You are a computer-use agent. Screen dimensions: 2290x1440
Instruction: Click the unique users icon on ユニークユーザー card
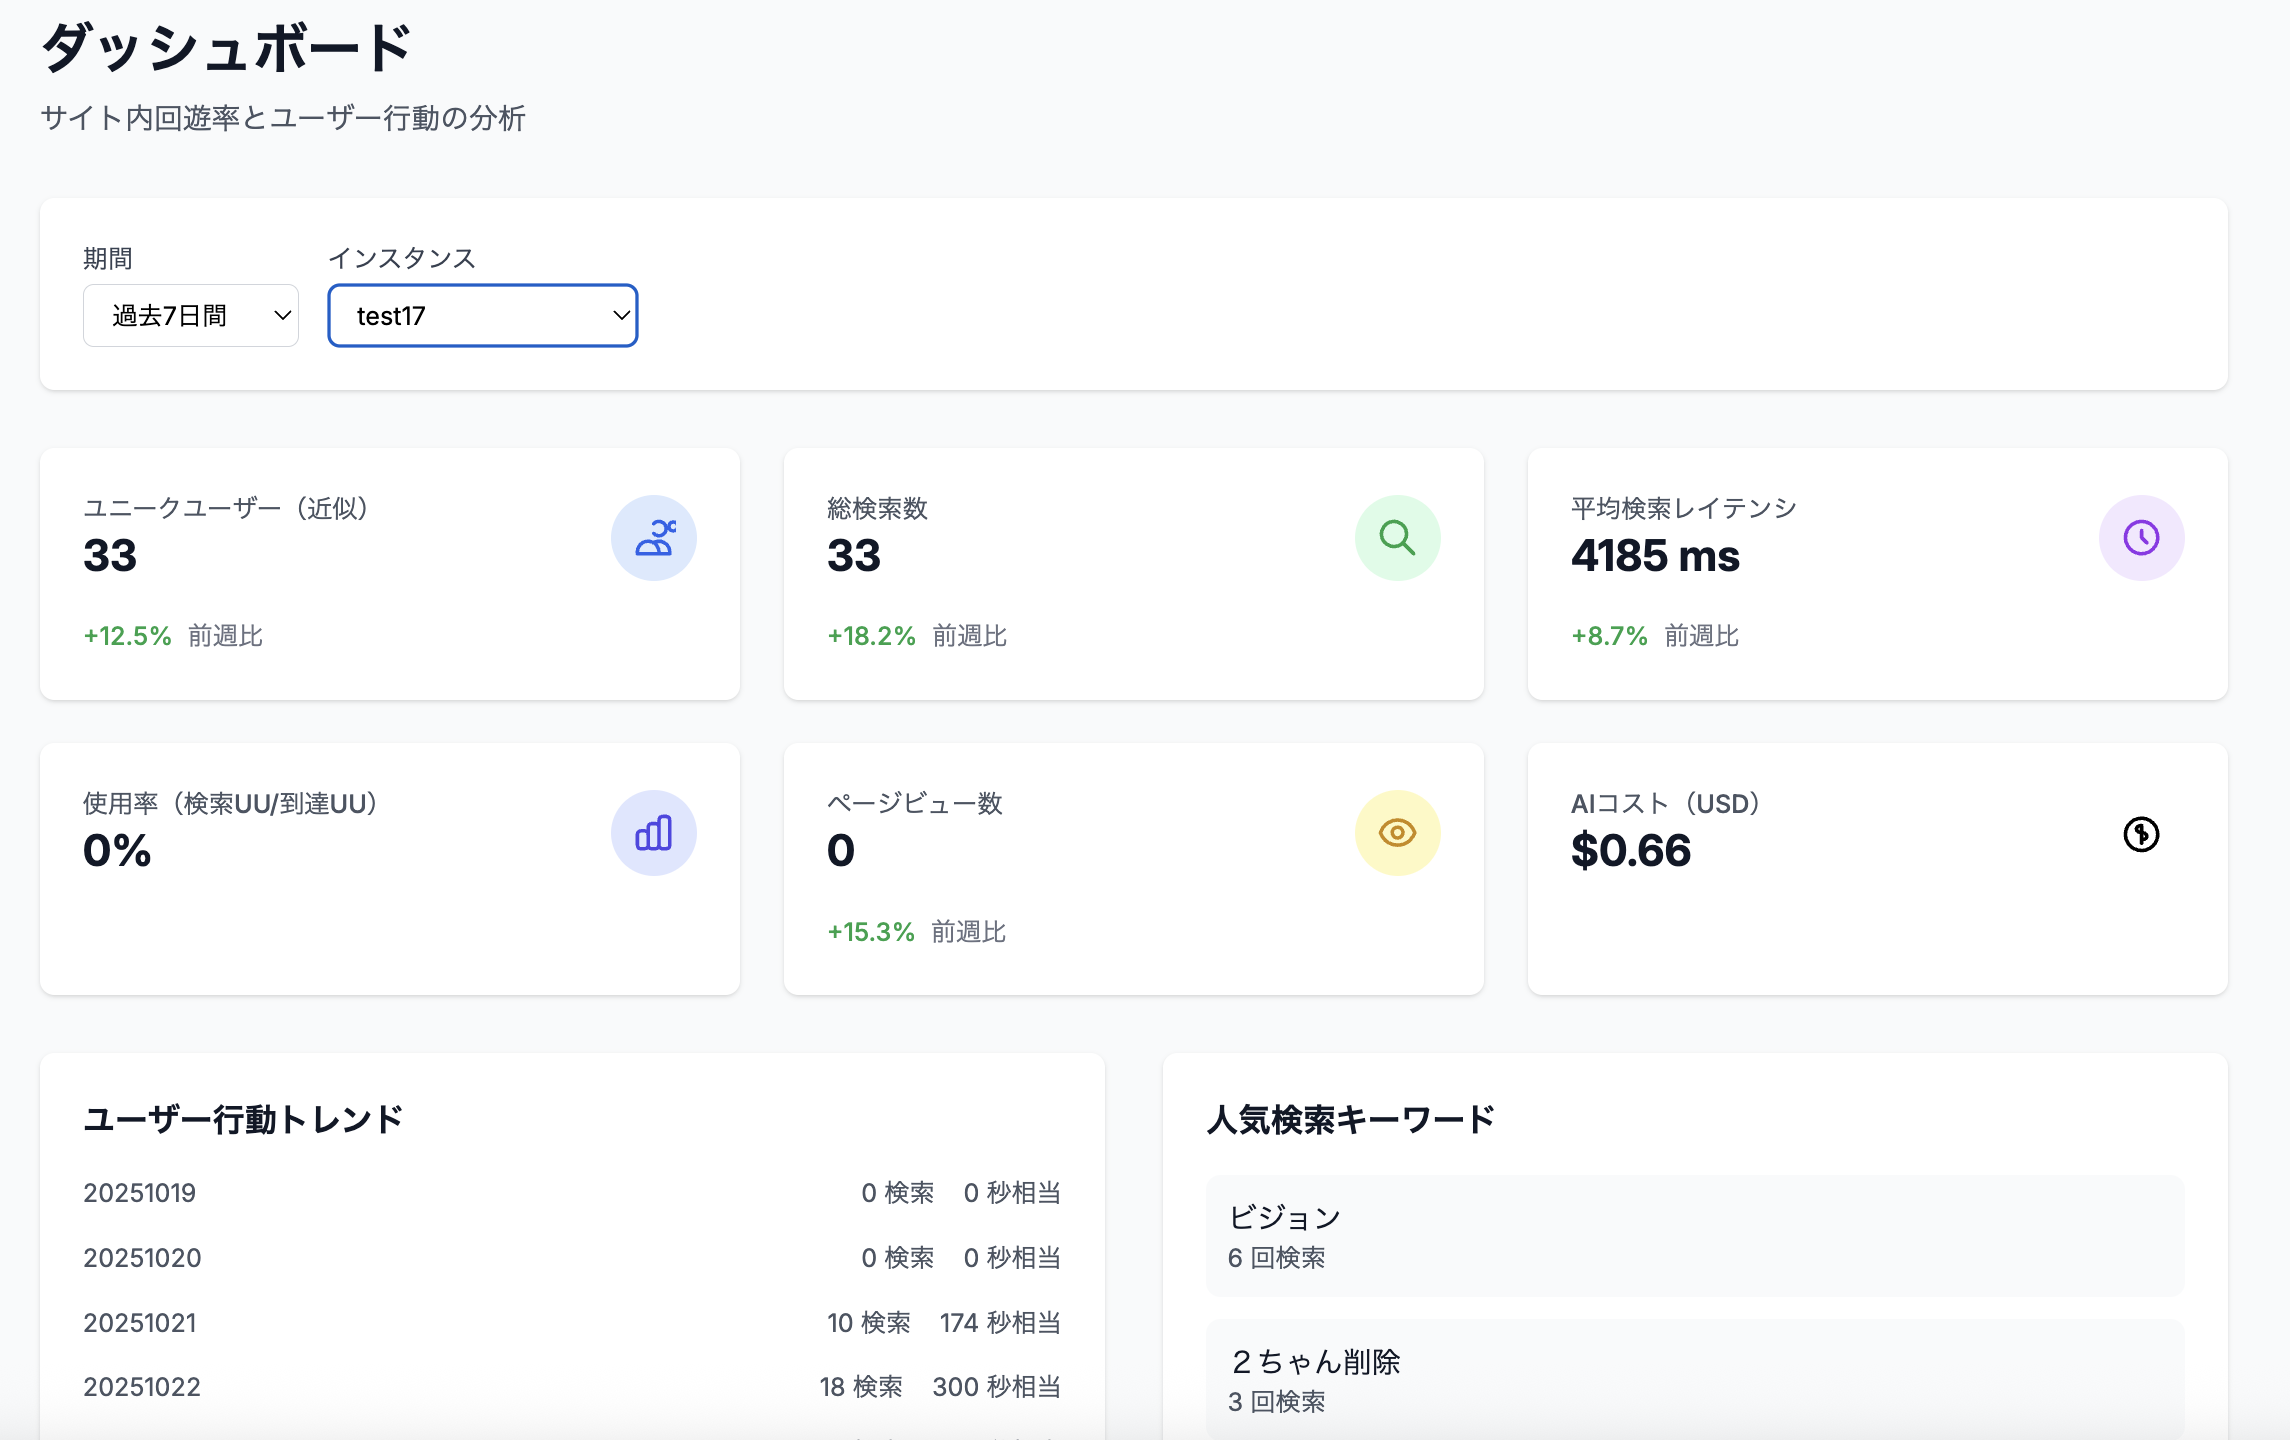[654, 537]
